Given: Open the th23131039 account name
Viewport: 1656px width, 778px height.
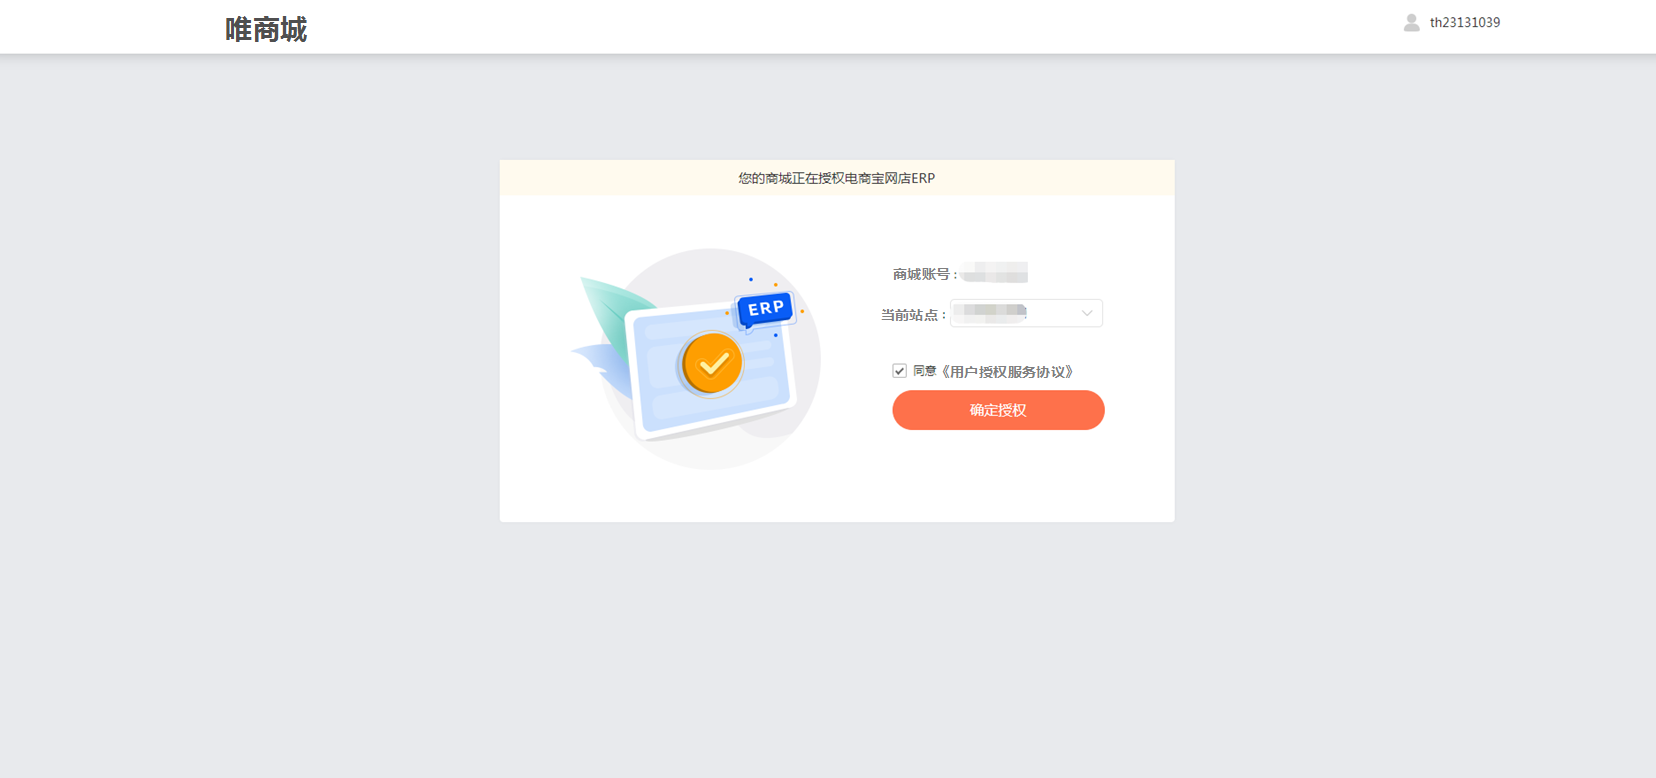Looking at the screenshot, I should 1464,22.
